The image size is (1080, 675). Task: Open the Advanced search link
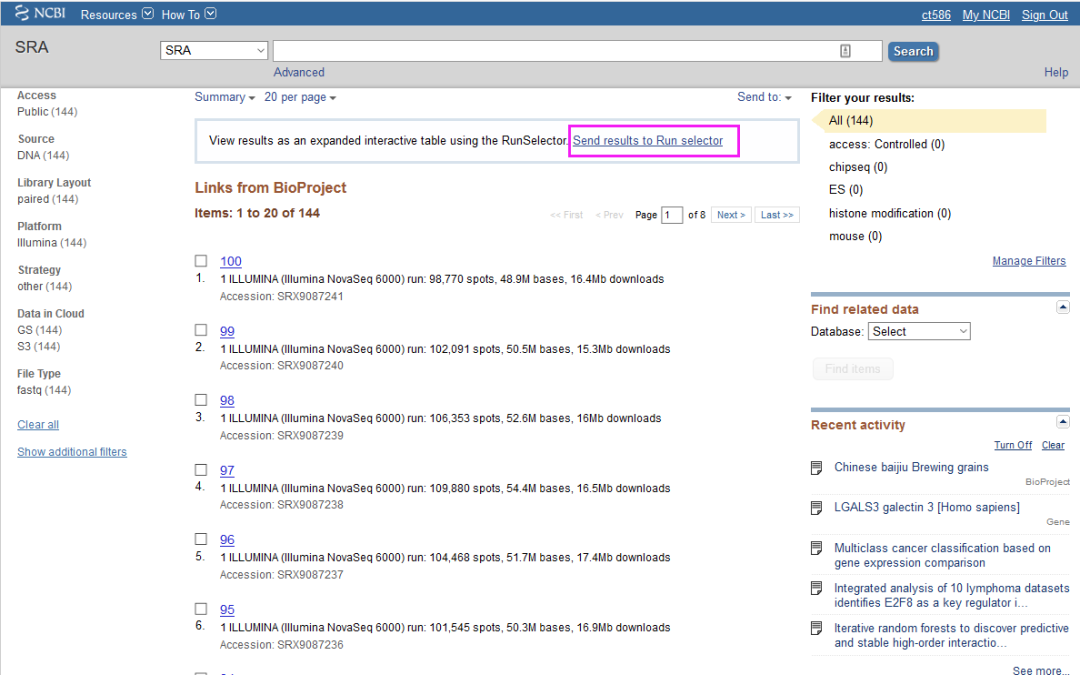[299, 72]
